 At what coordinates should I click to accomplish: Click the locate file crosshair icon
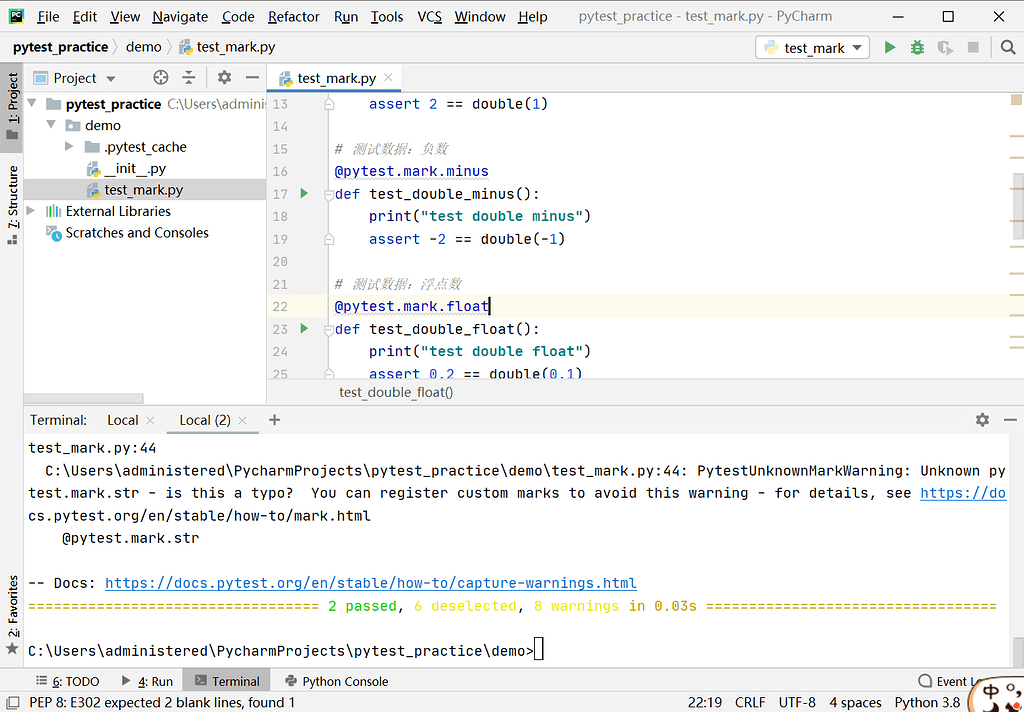pyautogui.click(x=161, y=78)
